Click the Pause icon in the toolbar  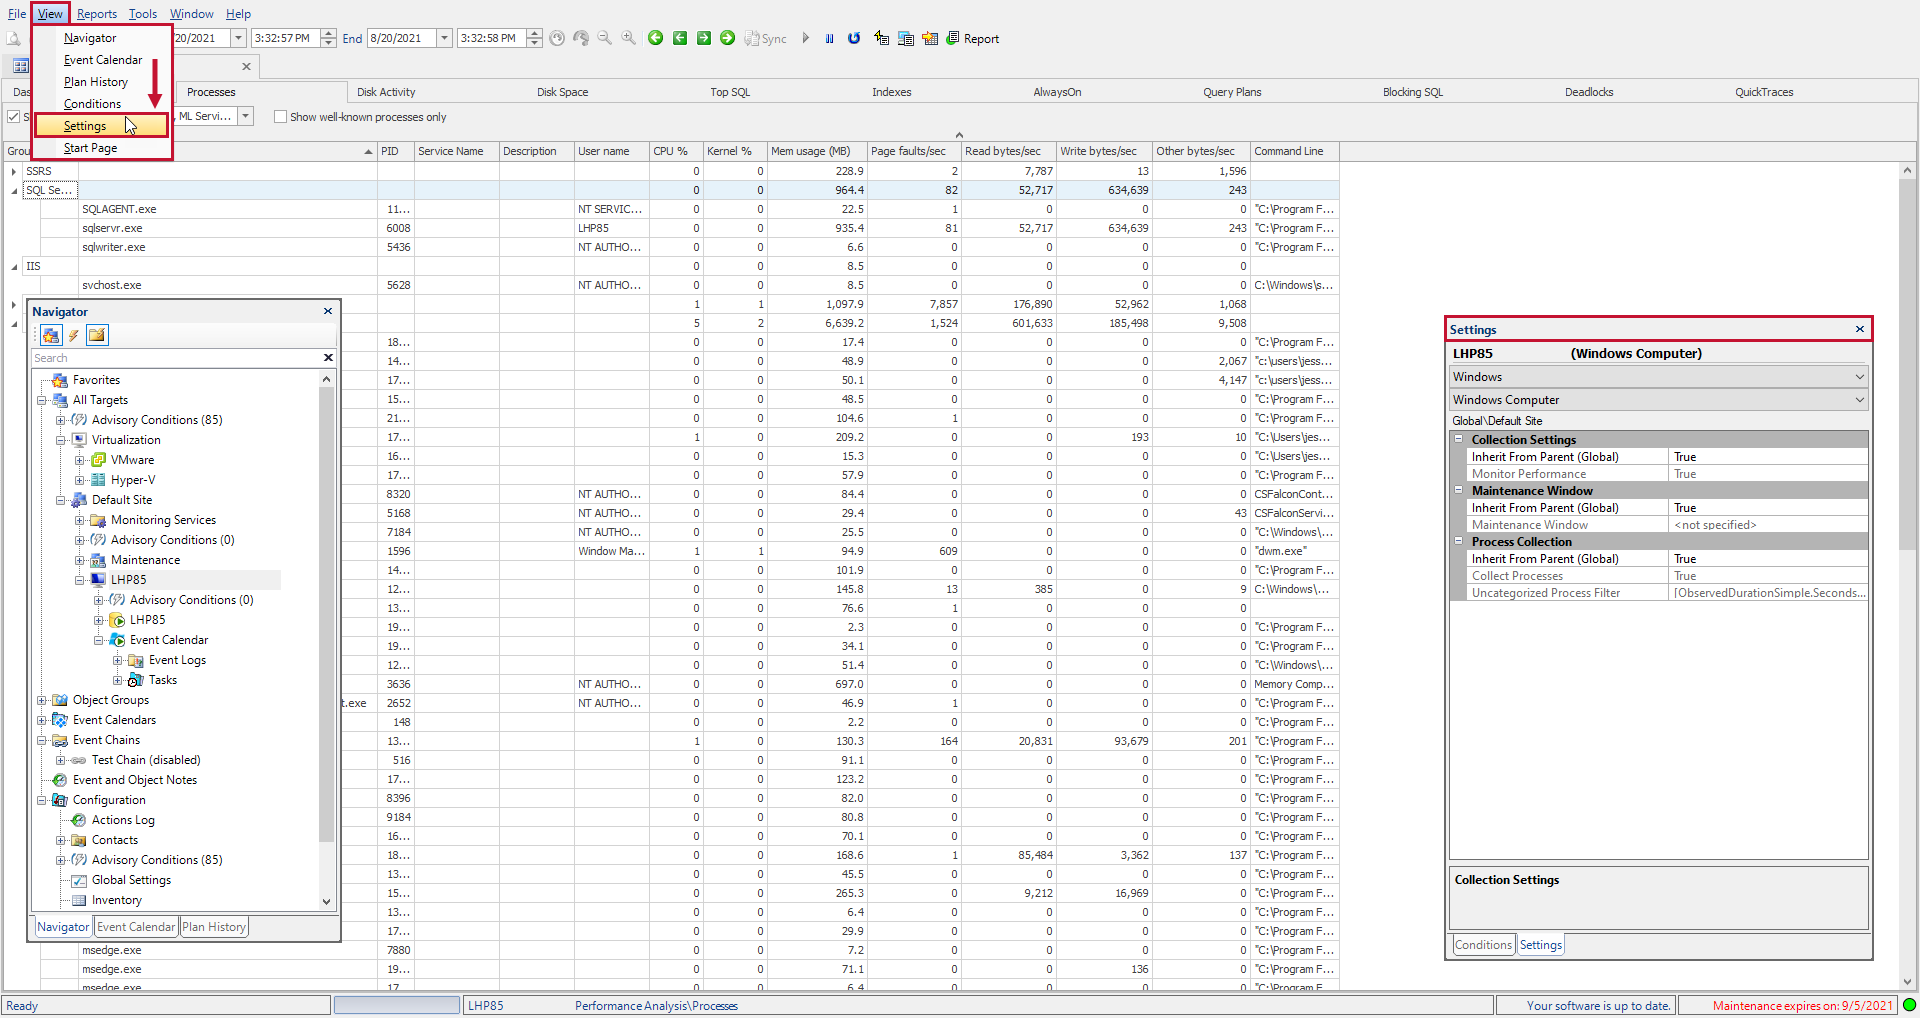pyautogui.click(x=829, y=38)
